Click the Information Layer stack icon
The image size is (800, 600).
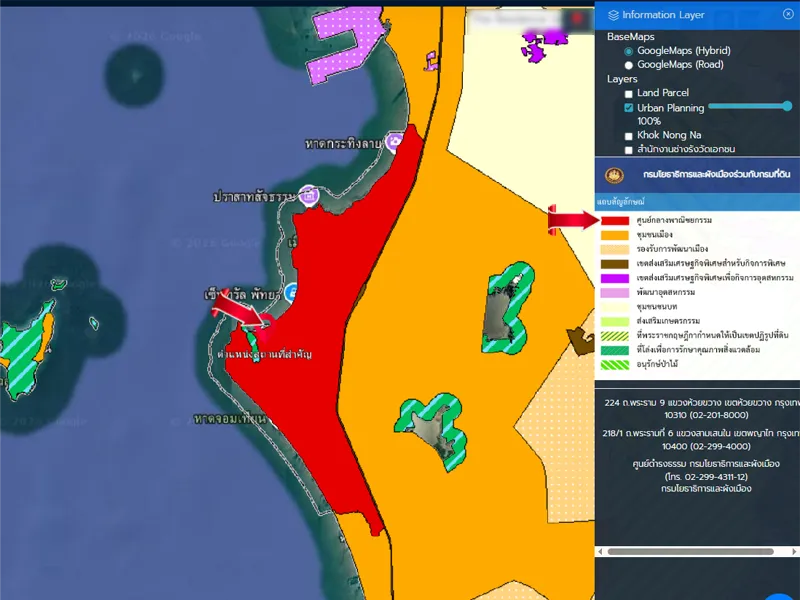pos(613,15)
